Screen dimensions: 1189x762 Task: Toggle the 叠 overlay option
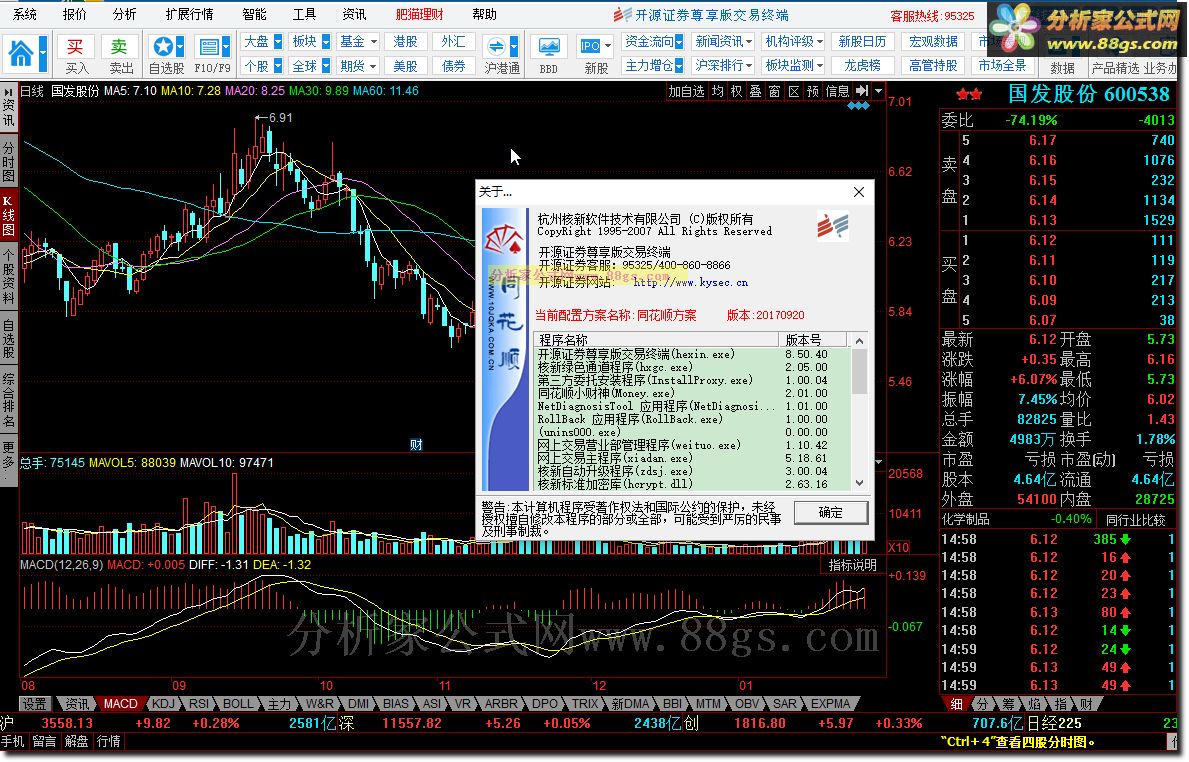point(755,91)
